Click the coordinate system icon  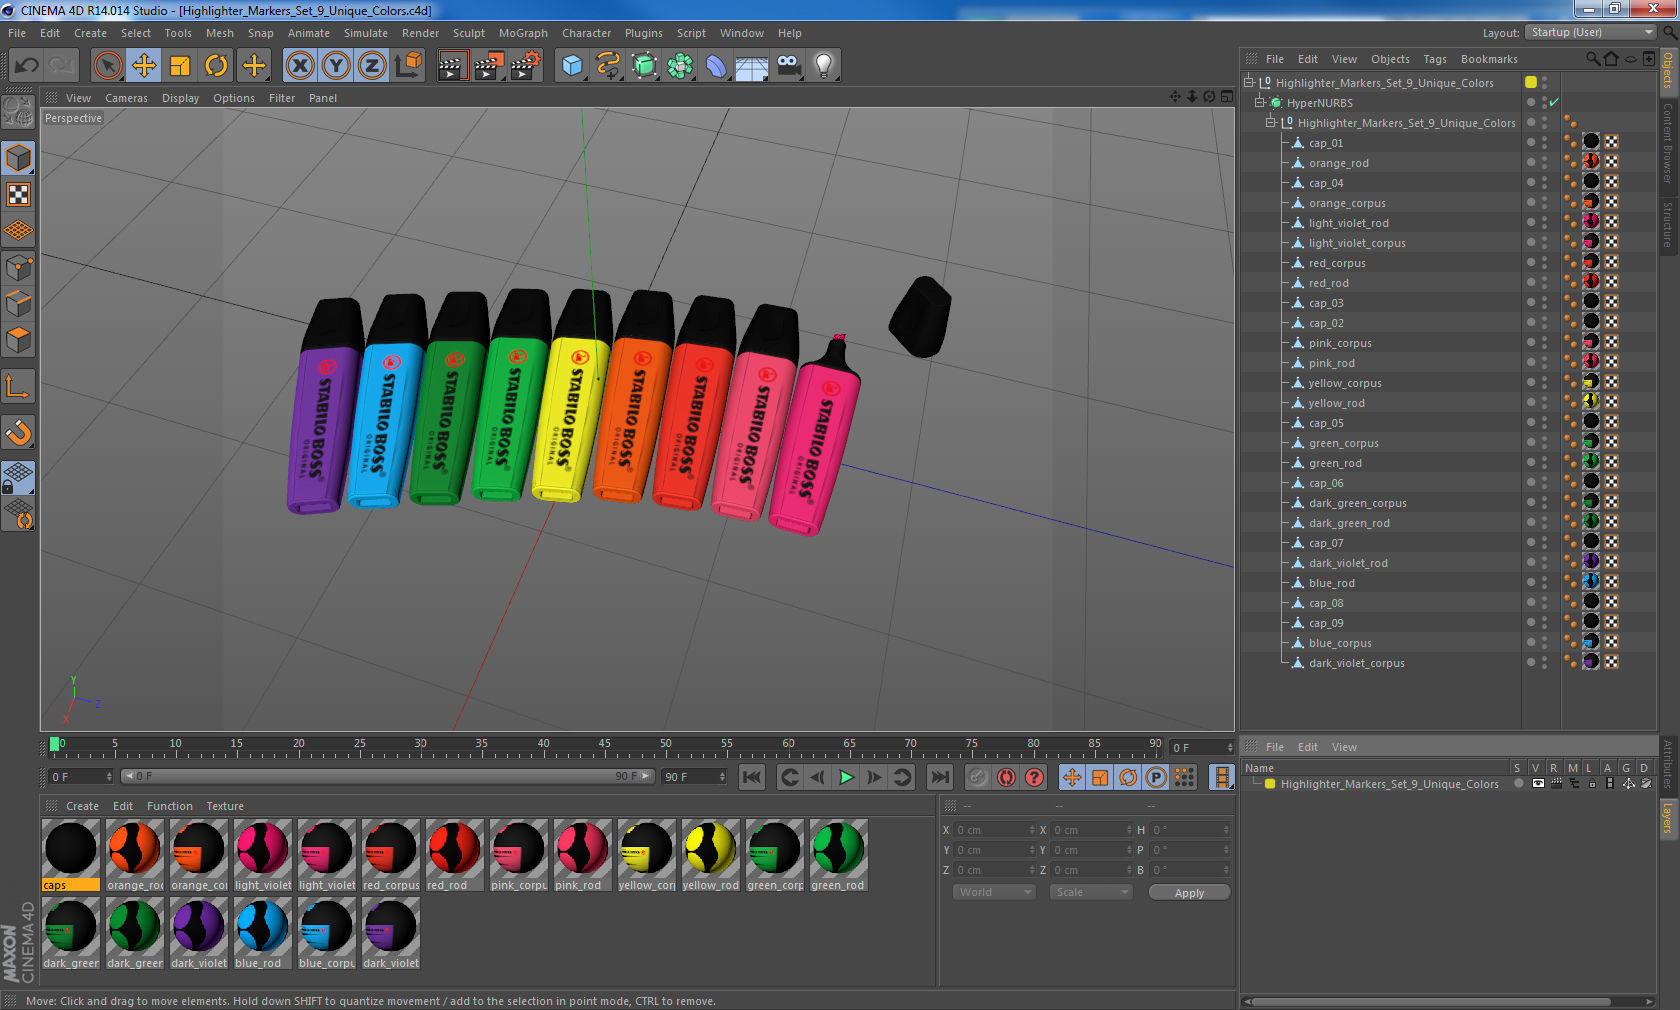coord(408,66)
